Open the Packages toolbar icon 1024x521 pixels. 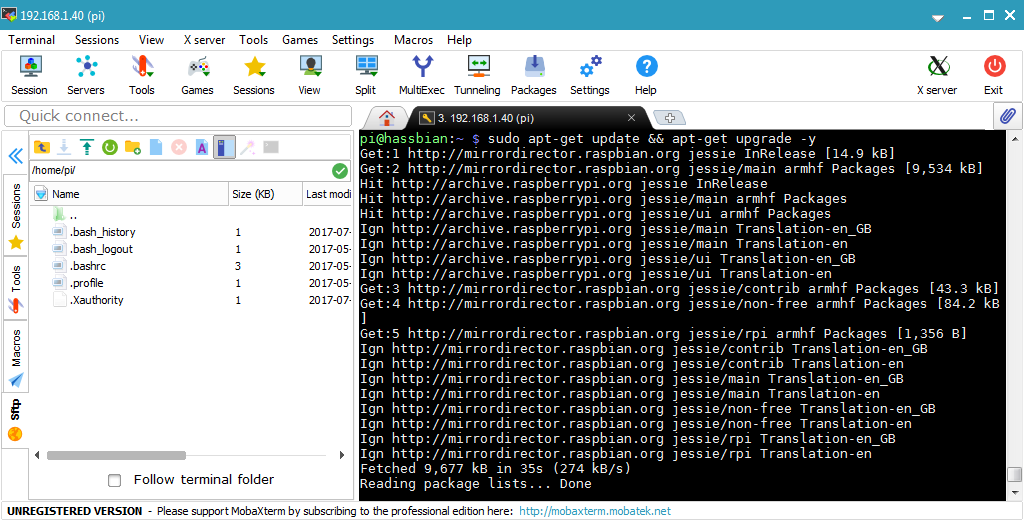tap(534, 76)
